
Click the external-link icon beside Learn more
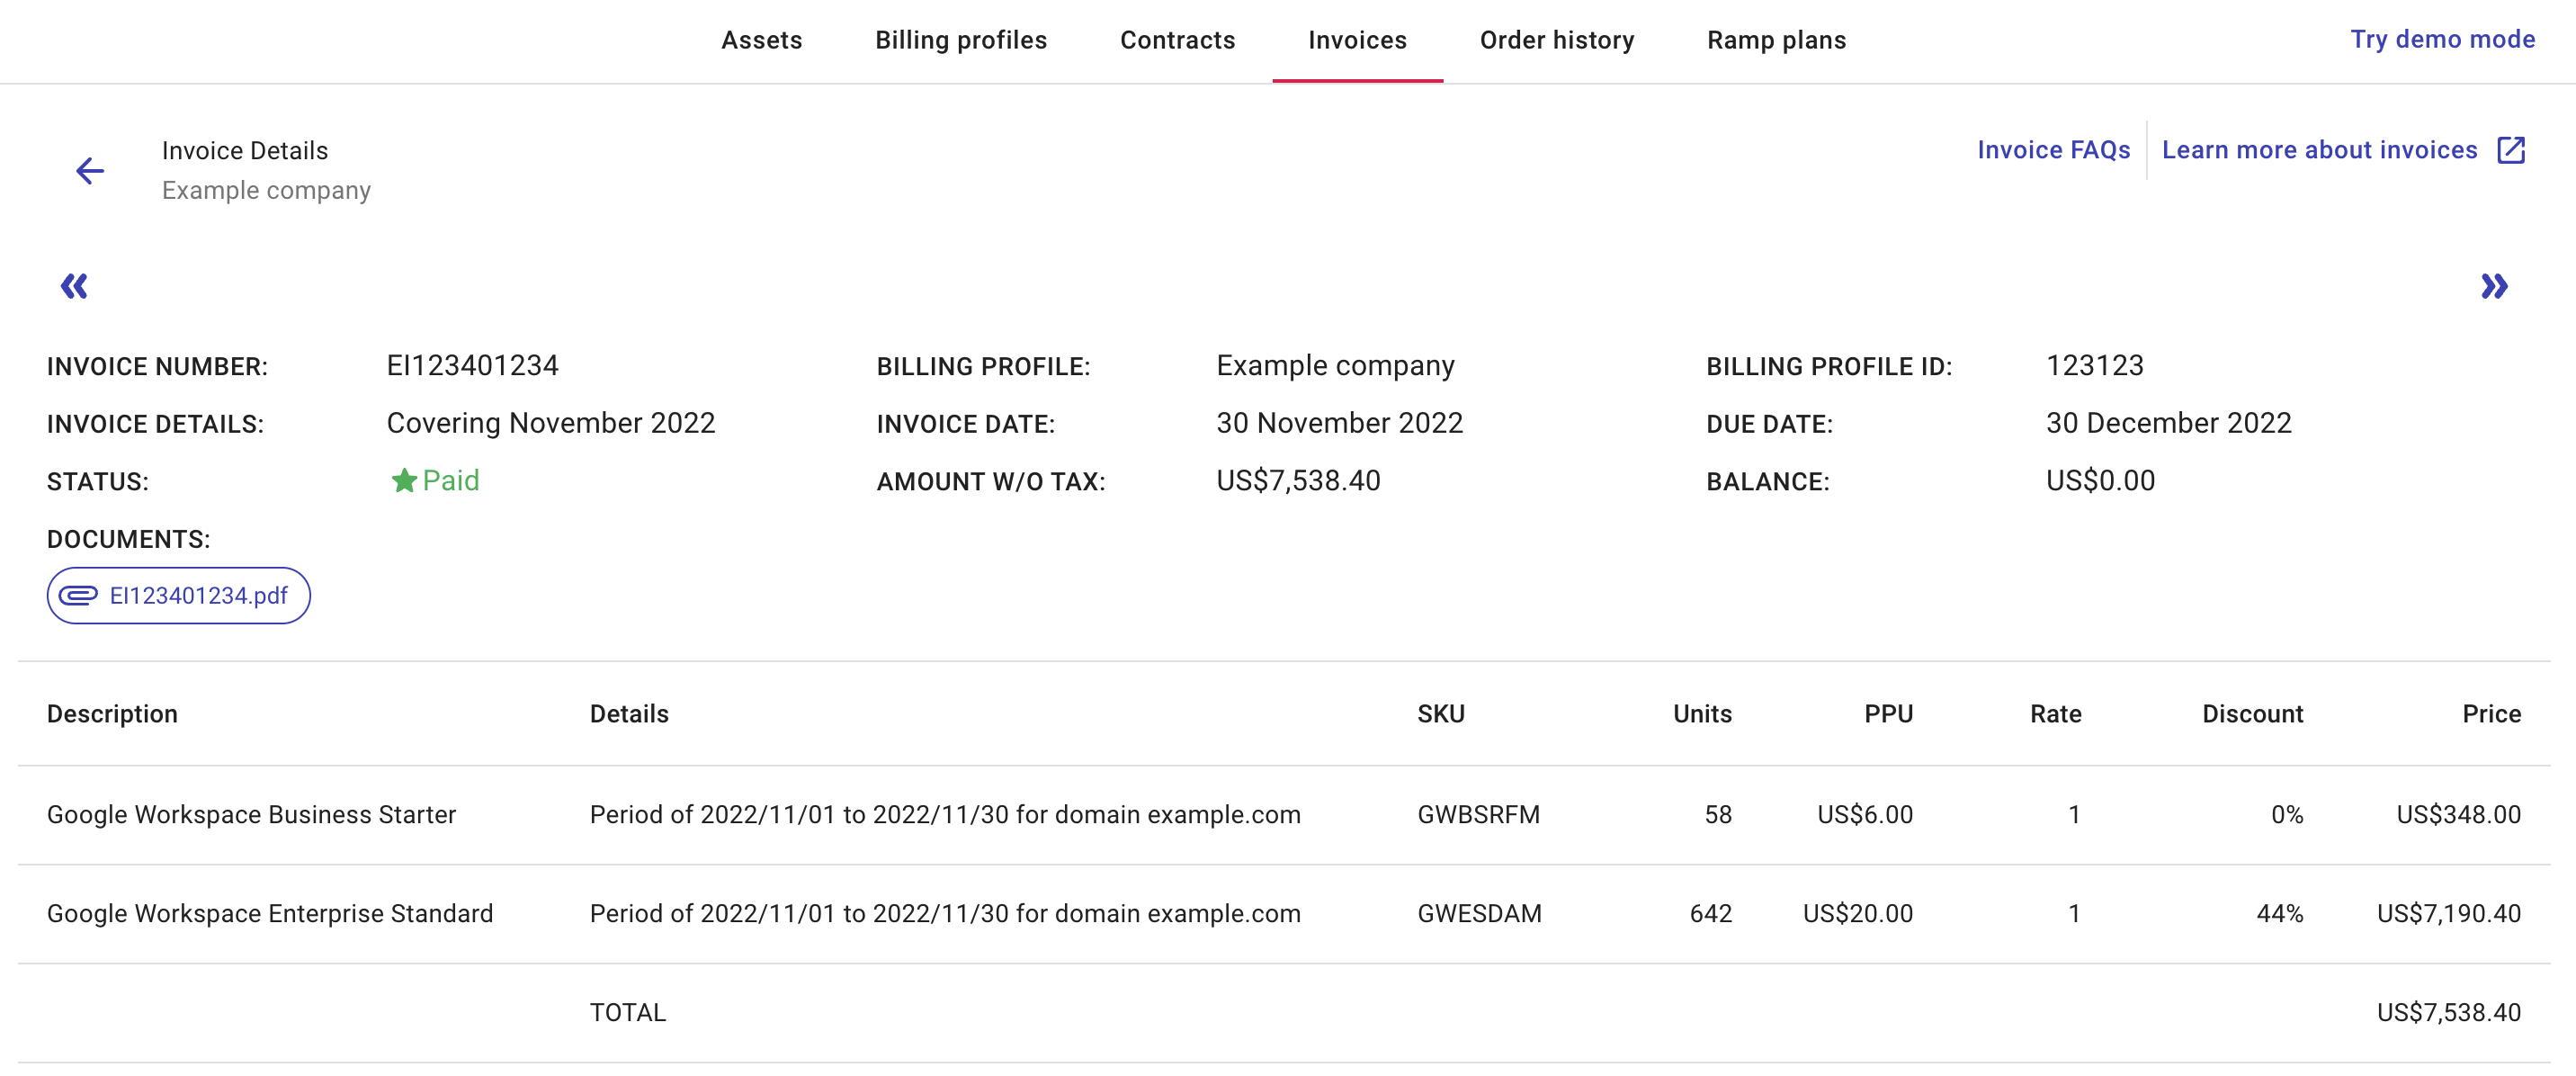[2512, 150]
